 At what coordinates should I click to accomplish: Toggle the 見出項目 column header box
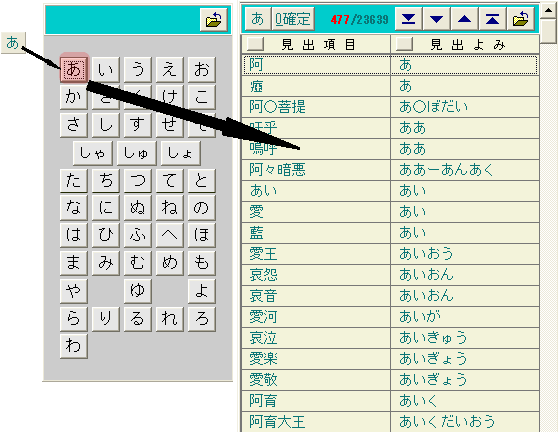[255, 44]
